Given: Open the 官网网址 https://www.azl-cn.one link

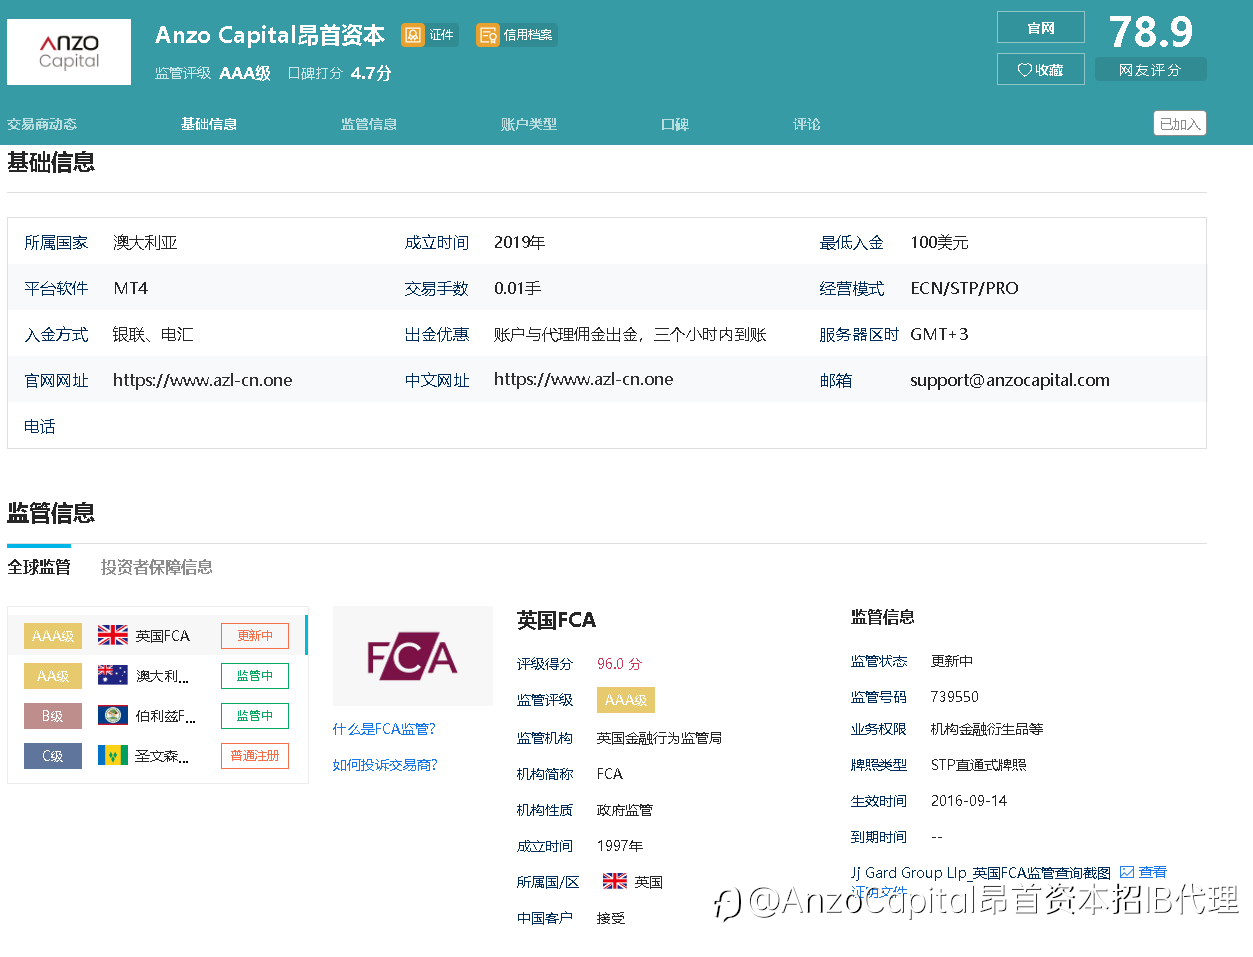Looking at the screenshot, I should tap(203, 380).
